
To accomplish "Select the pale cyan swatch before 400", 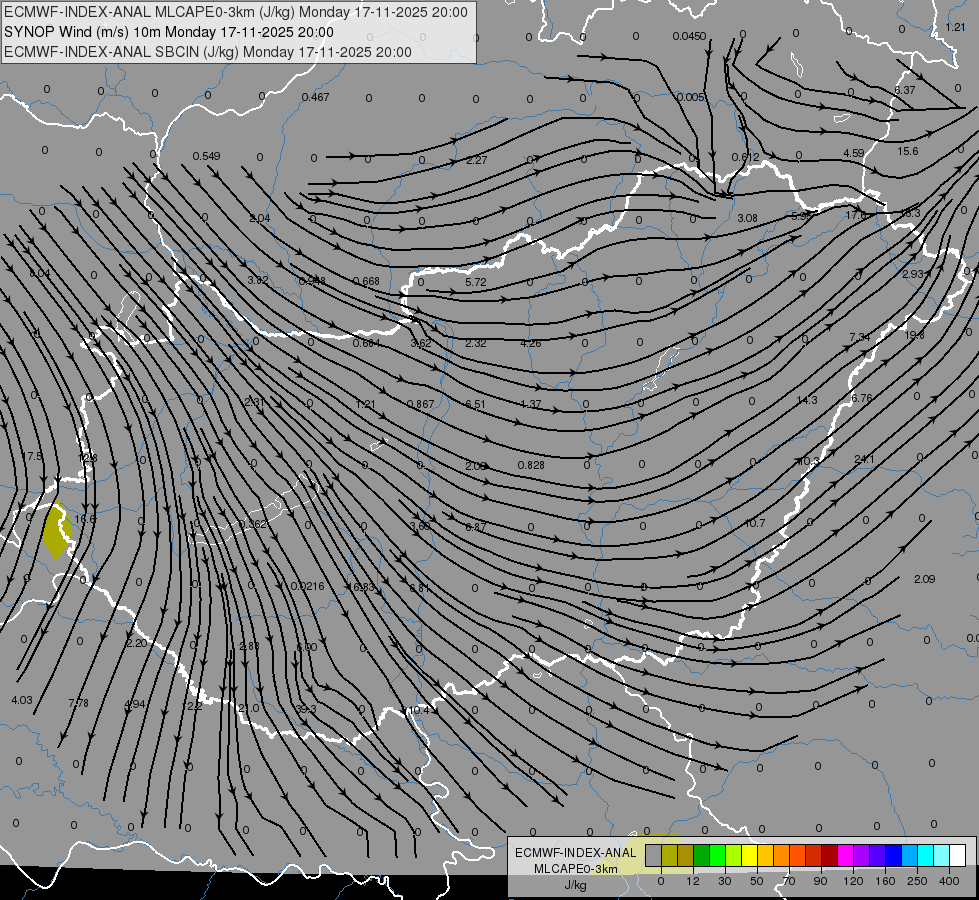I will (x=942, y=855).
